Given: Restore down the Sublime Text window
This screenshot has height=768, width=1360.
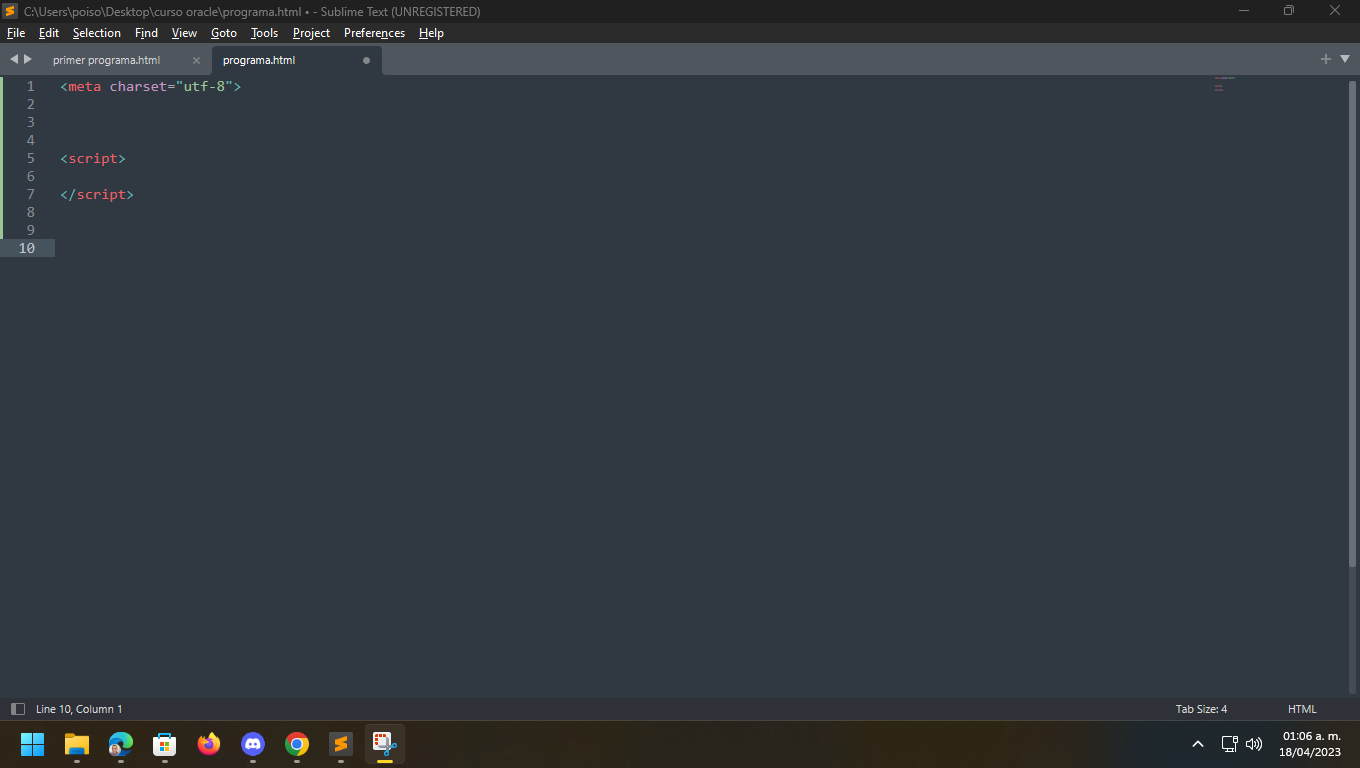Looking at the screenshot, I should (x=1289, y=11).
